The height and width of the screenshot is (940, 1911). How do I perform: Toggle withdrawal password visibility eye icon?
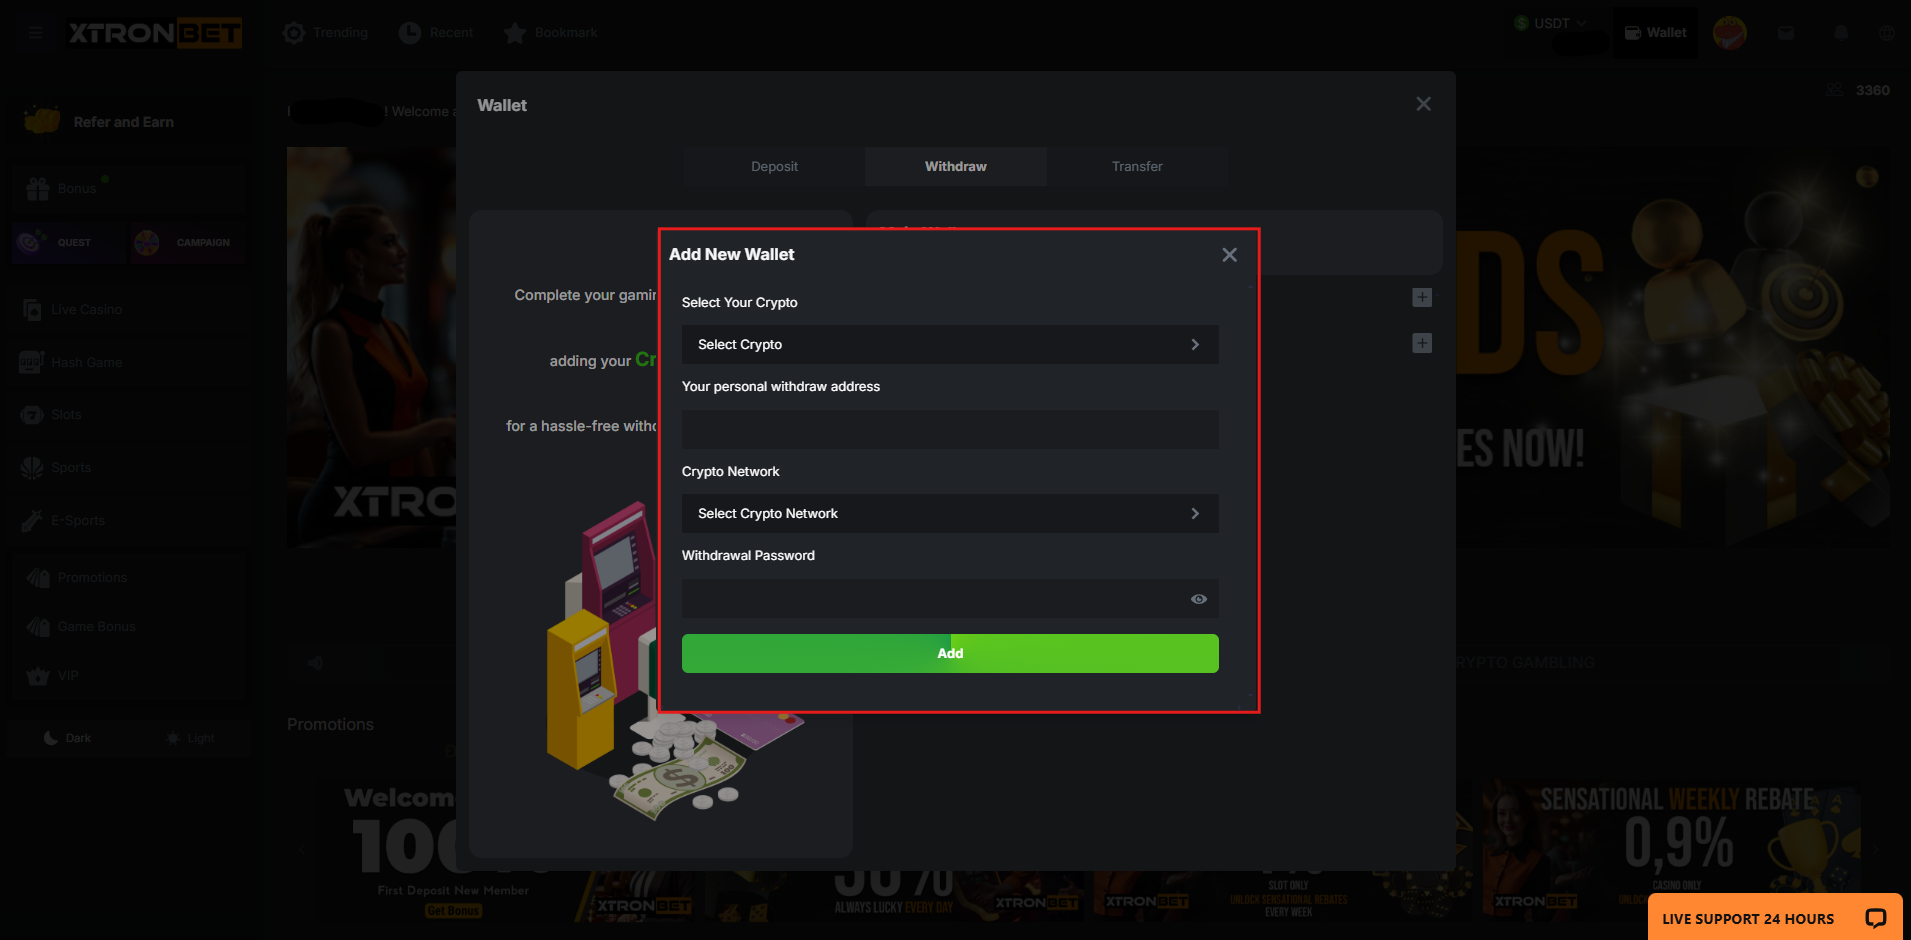[1198, 599]
